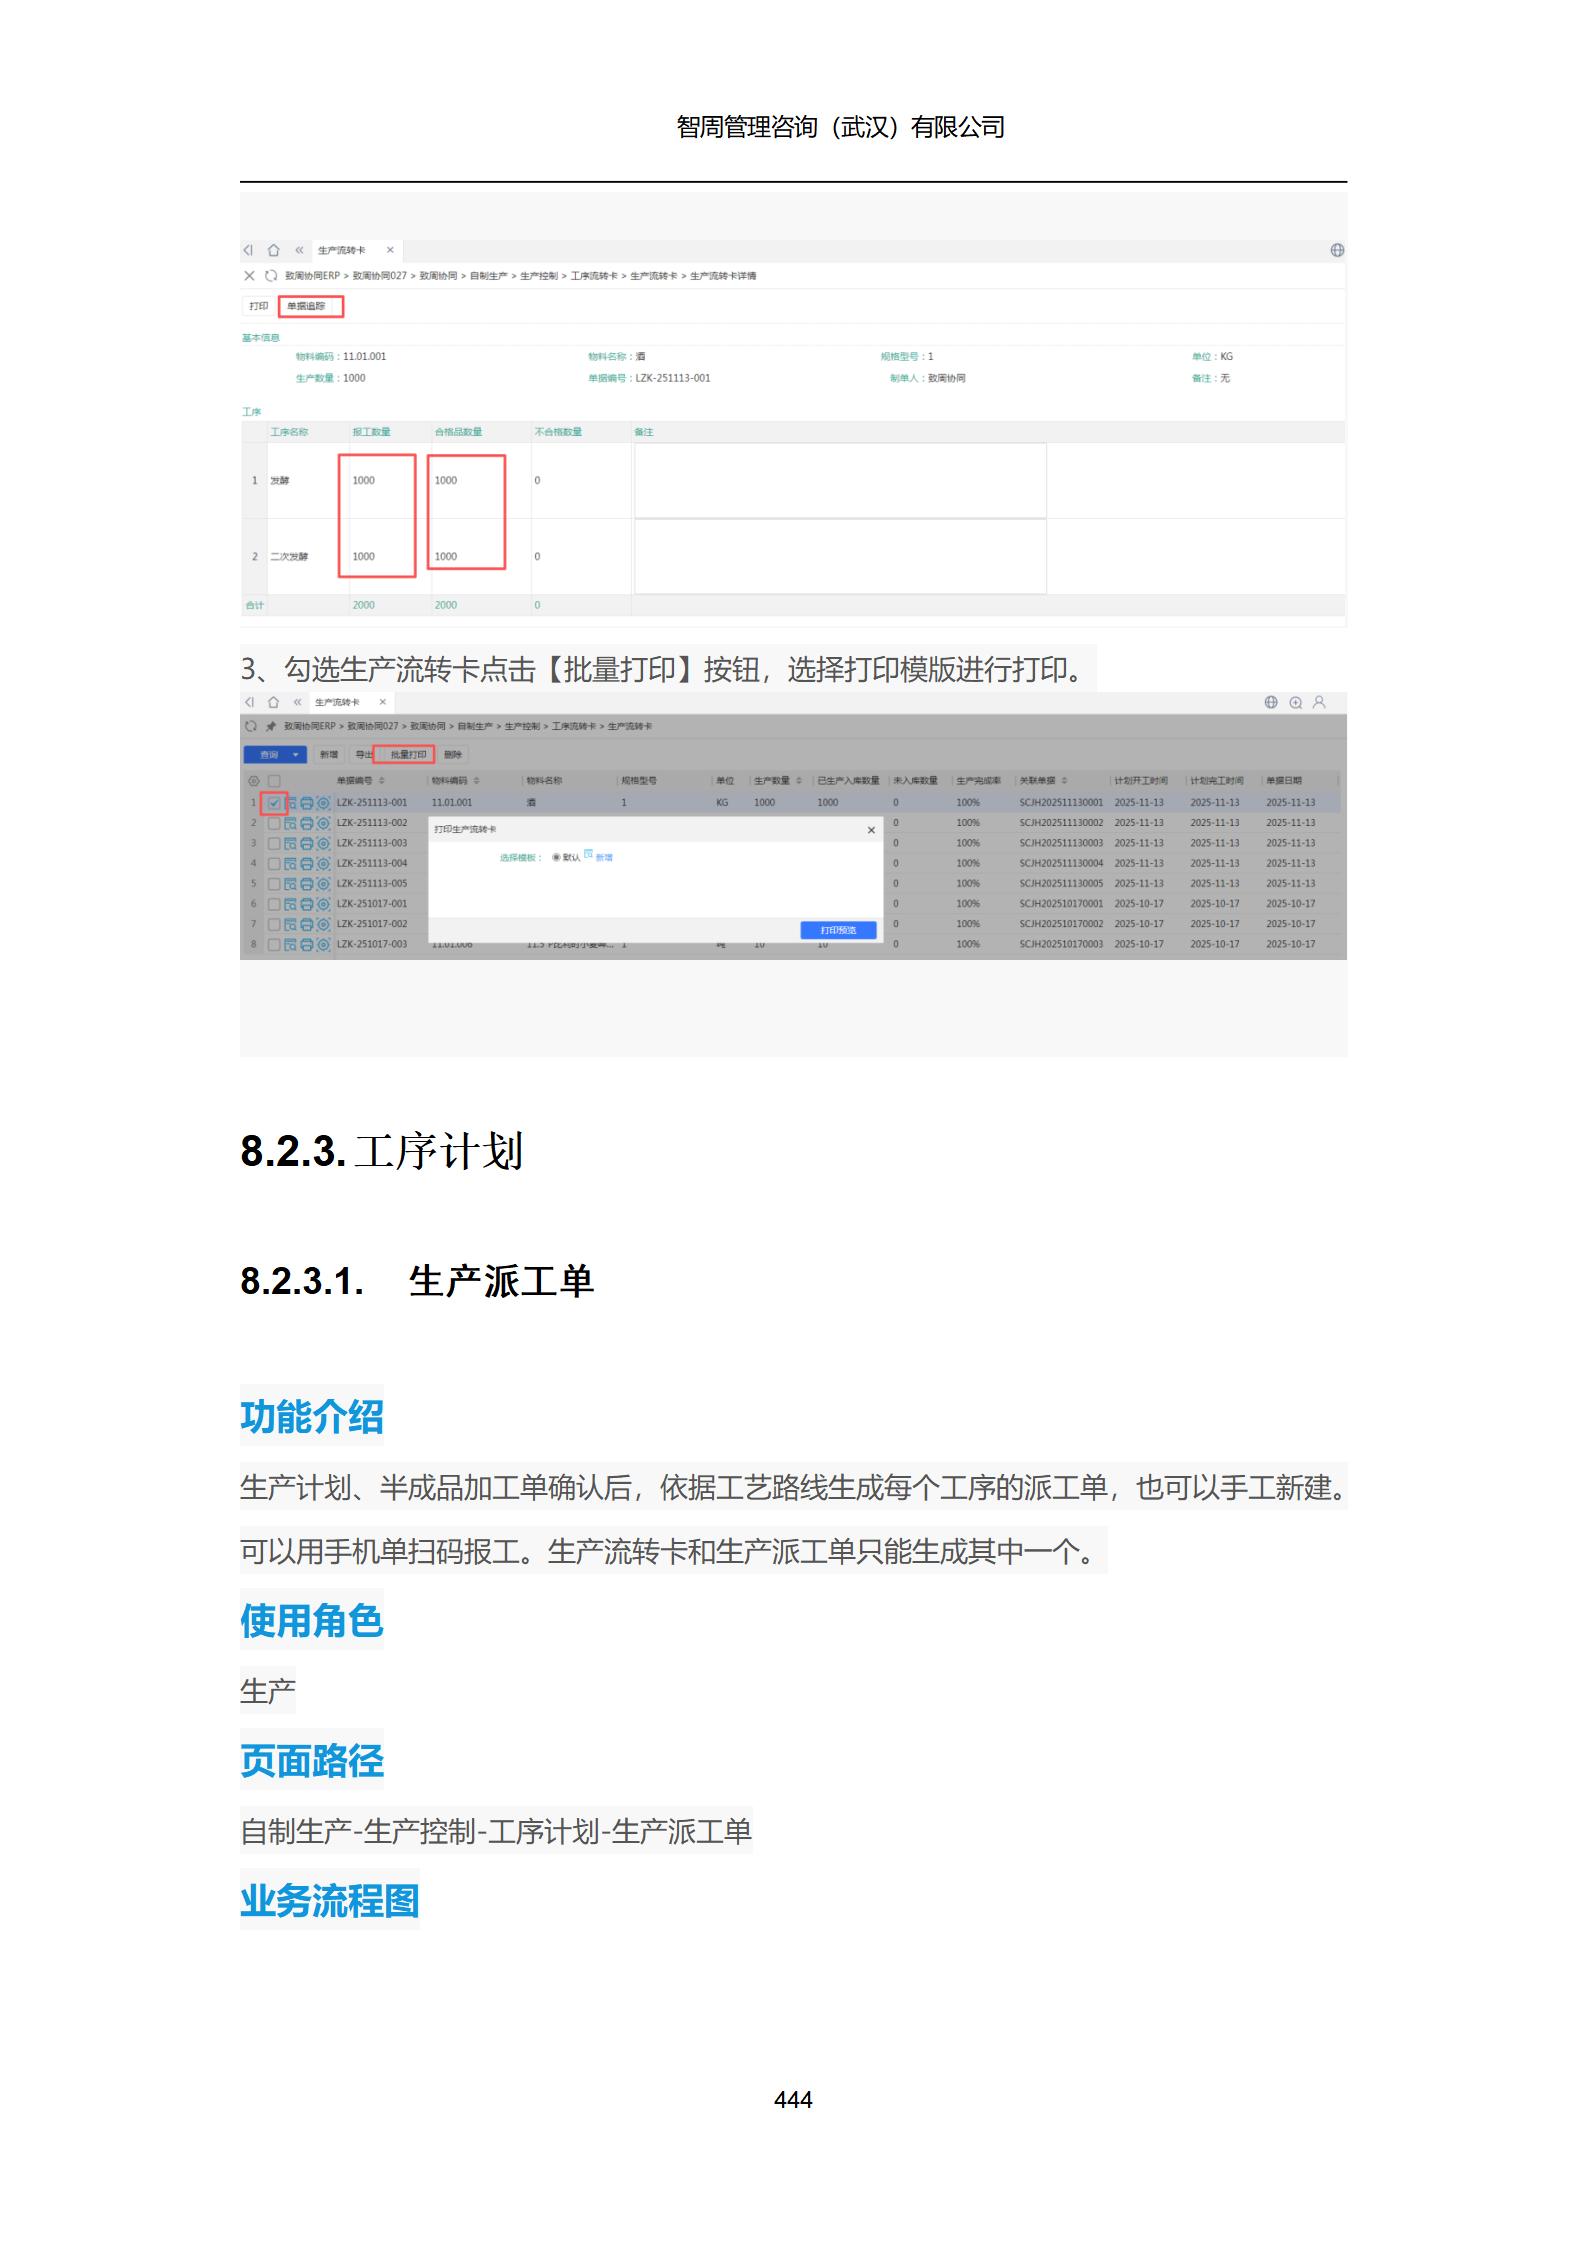
Task: Click the pin icon in the list page breadcrumb
Action: [270, 726]
